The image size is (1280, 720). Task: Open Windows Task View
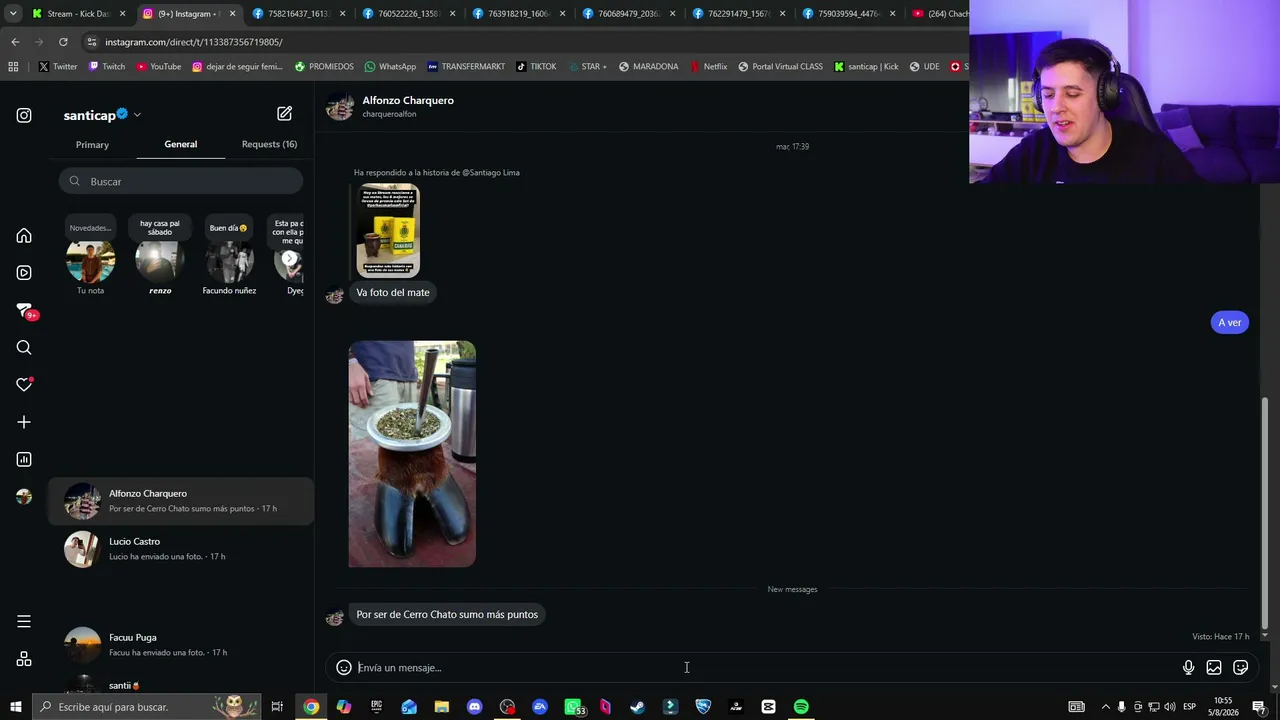[x=277, y=707]
